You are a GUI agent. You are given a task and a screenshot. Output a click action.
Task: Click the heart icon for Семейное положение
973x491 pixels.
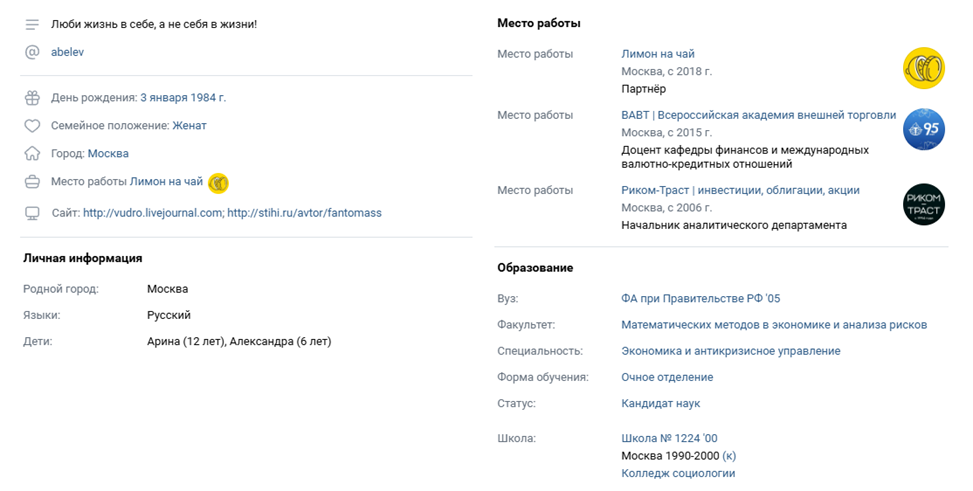32,125
